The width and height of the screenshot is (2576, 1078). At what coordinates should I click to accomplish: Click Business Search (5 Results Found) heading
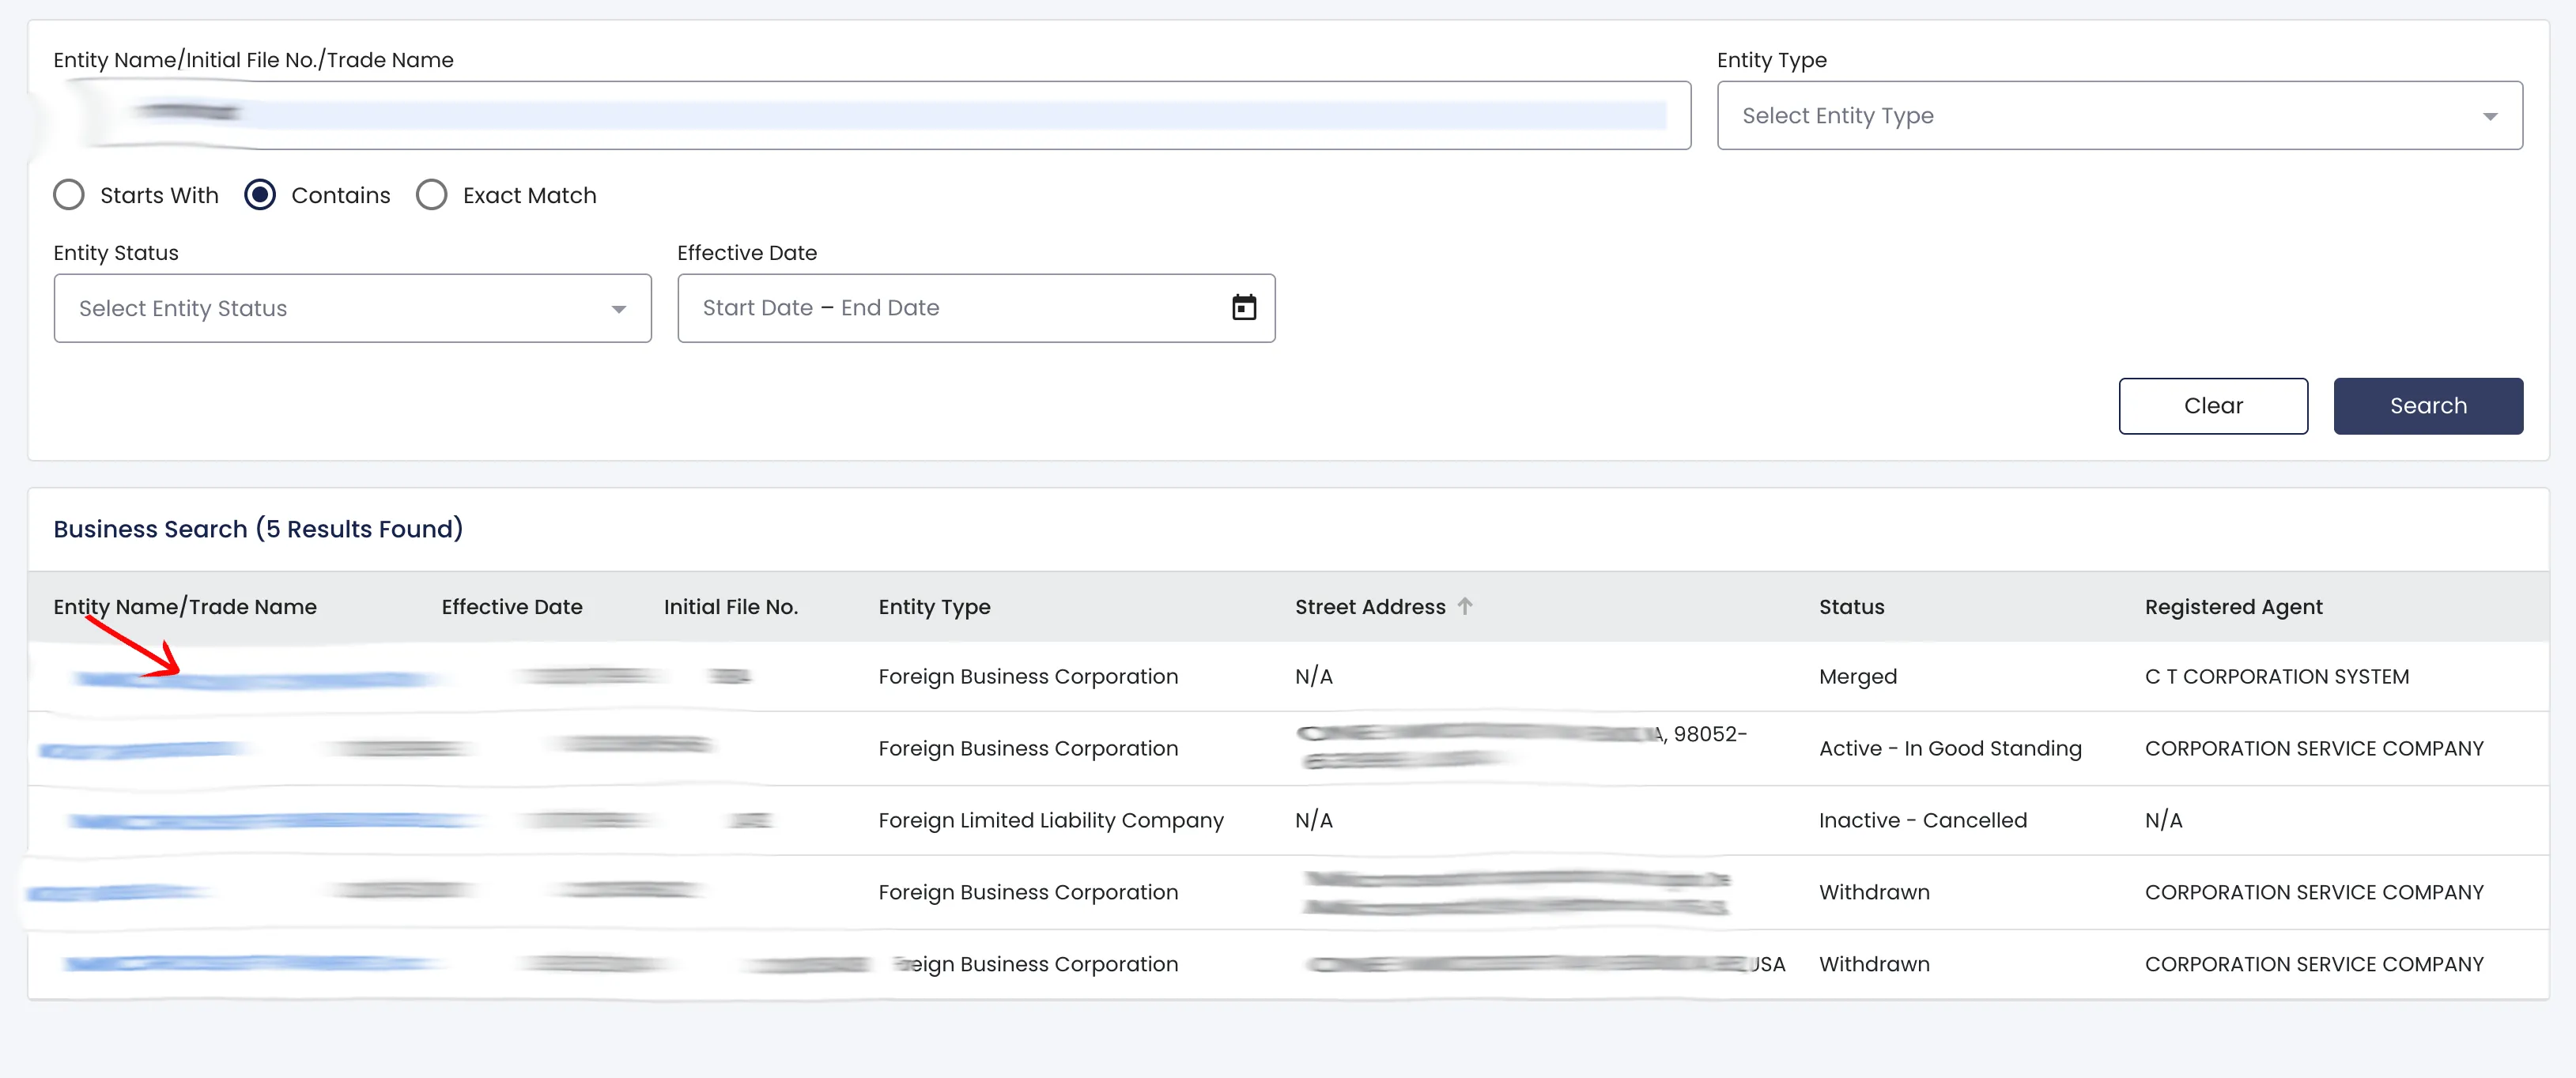click(258, 529)
